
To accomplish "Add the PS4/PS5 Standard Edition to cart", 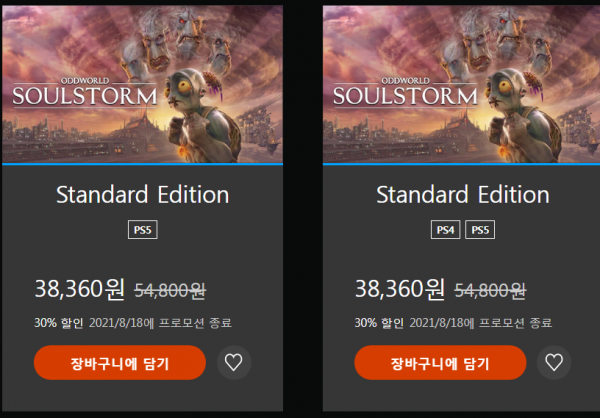I will point(440,362).
